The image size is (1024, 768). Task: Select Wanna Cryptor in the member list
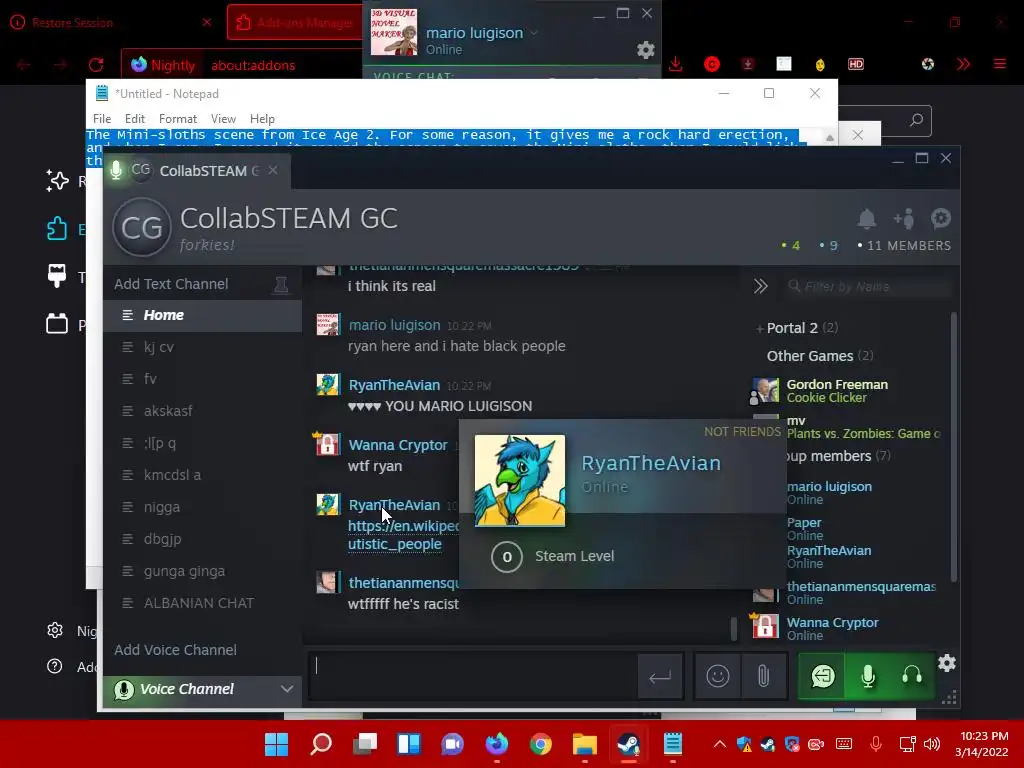[x=846, y=628]
